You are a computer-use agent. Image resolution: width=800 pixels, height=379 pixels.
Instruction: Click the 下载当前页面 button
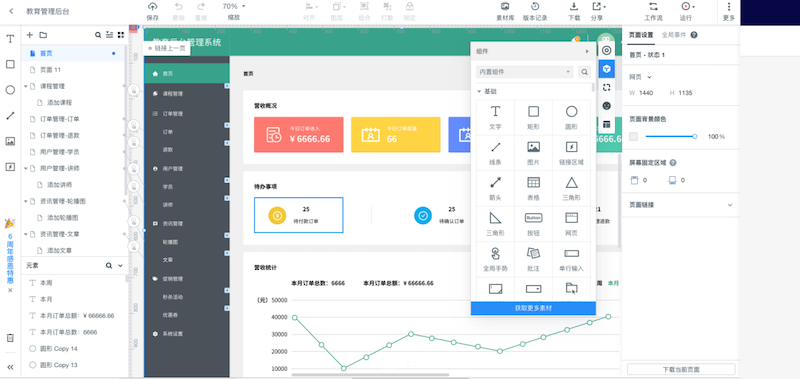coord(681,369)
